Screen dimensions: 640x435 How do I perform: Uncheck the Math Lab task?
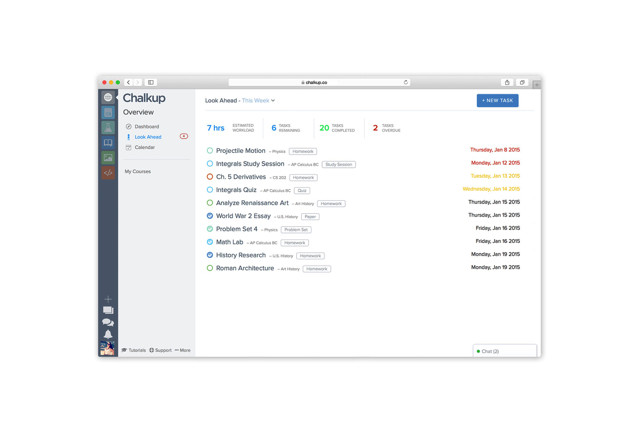point(210,242)
